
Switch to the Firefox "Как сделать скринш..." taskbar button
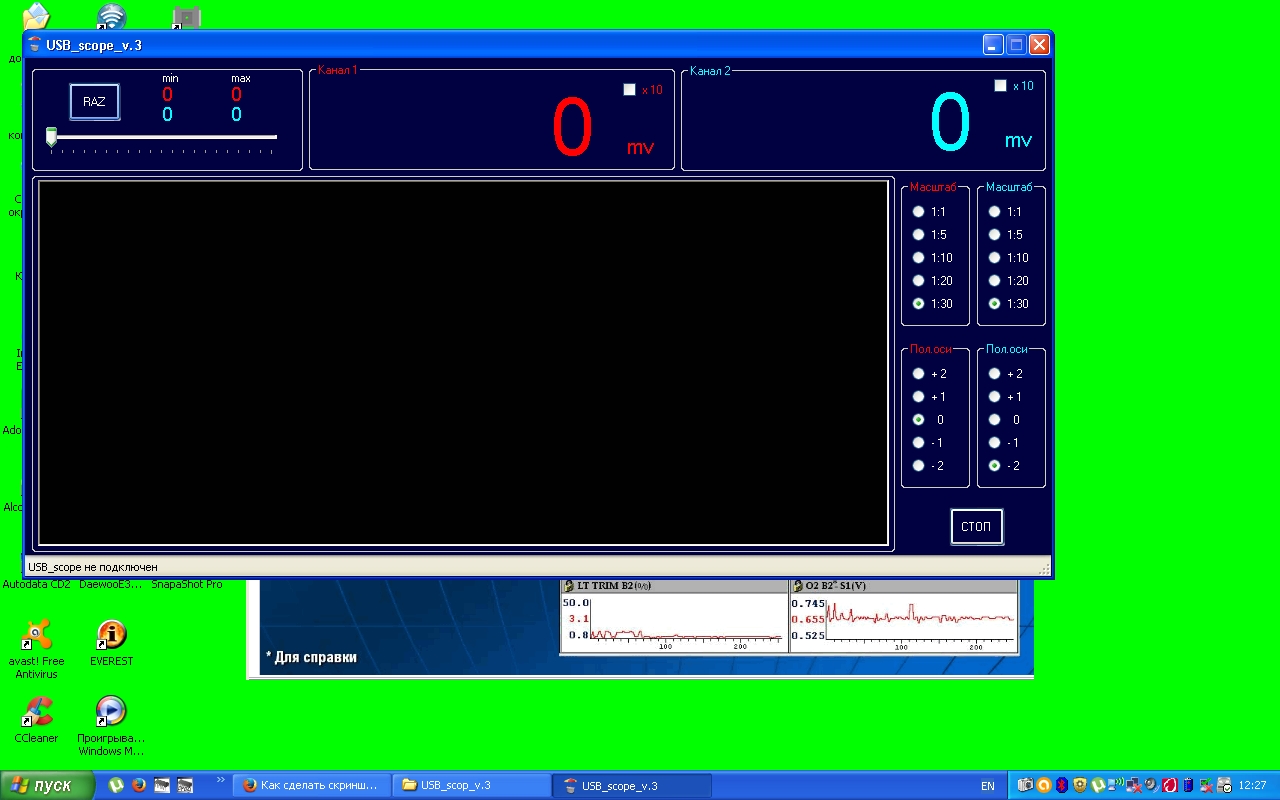coord(311,785)
